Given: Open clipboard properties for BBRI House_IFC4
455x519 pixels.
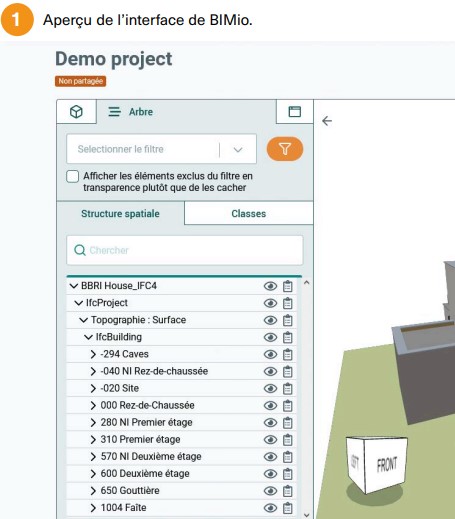Looking at the screenshot, I should pos(288,286).
